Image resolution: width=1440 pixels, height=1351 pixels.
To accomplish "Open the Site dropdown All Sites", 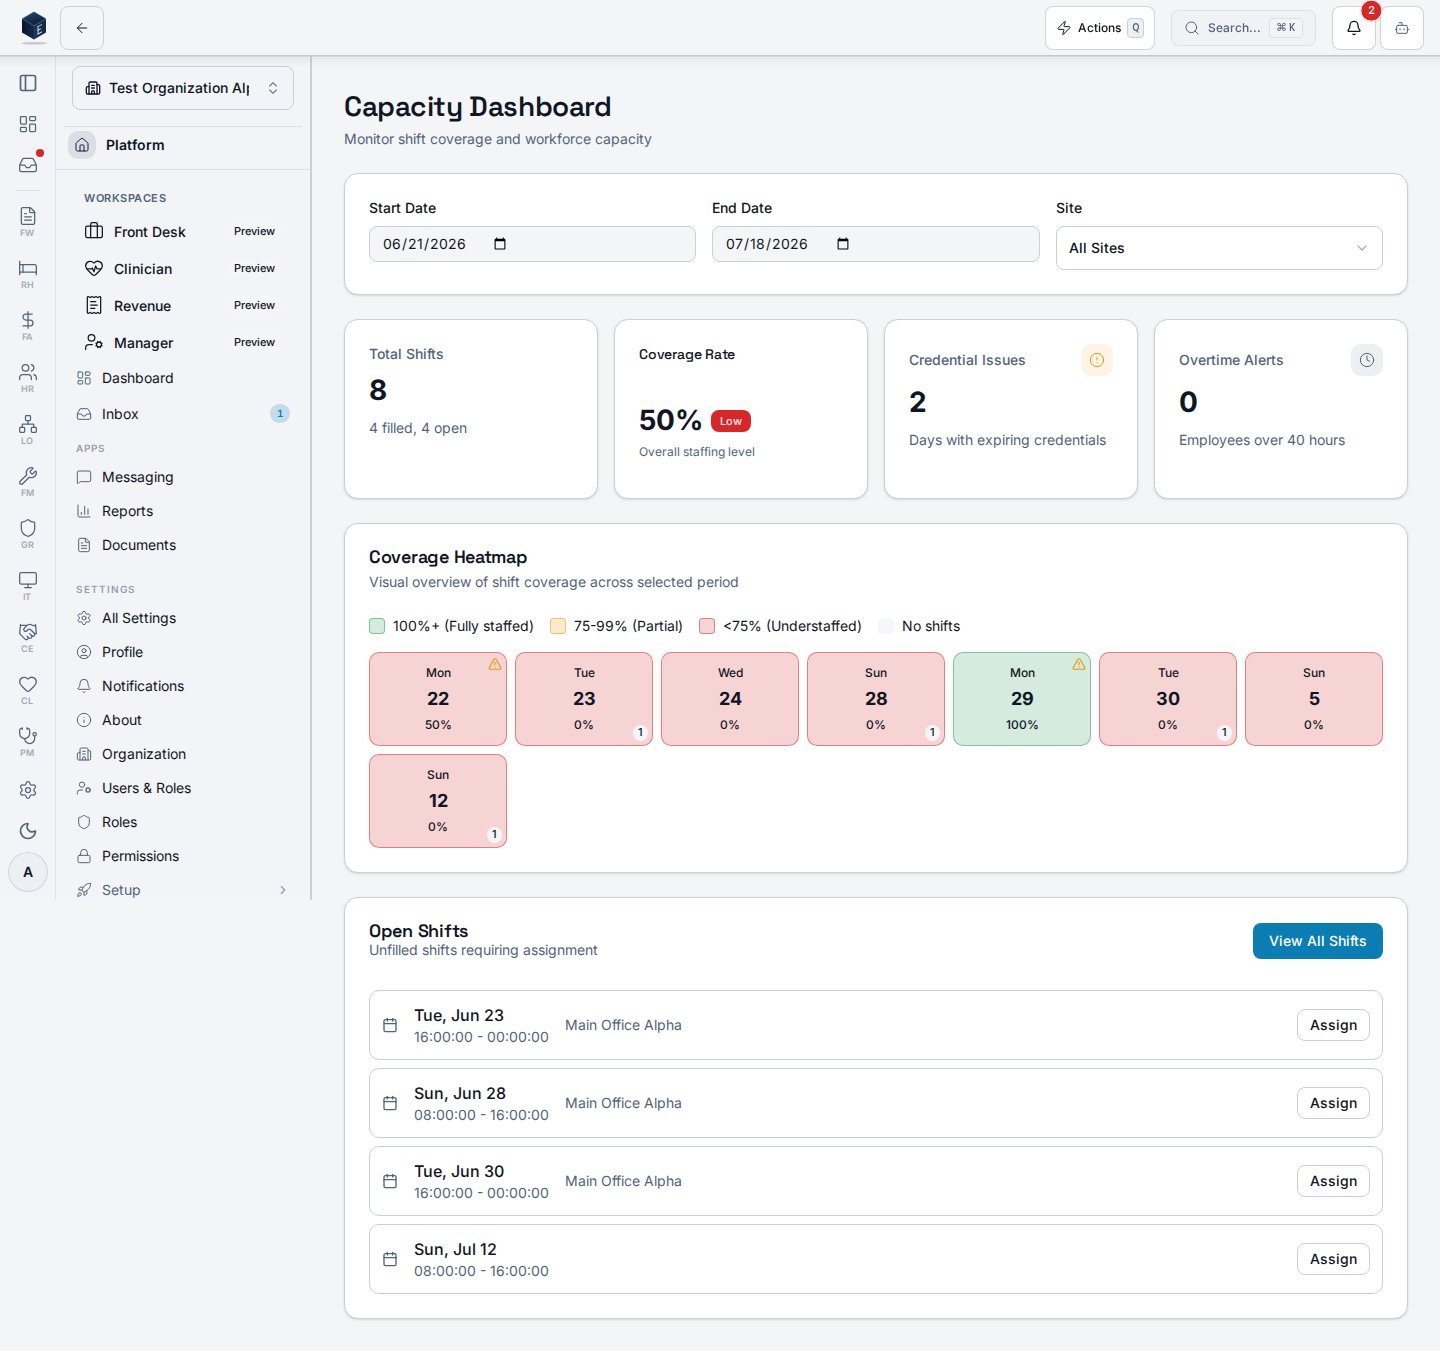I will click(x=1219, y=248).
